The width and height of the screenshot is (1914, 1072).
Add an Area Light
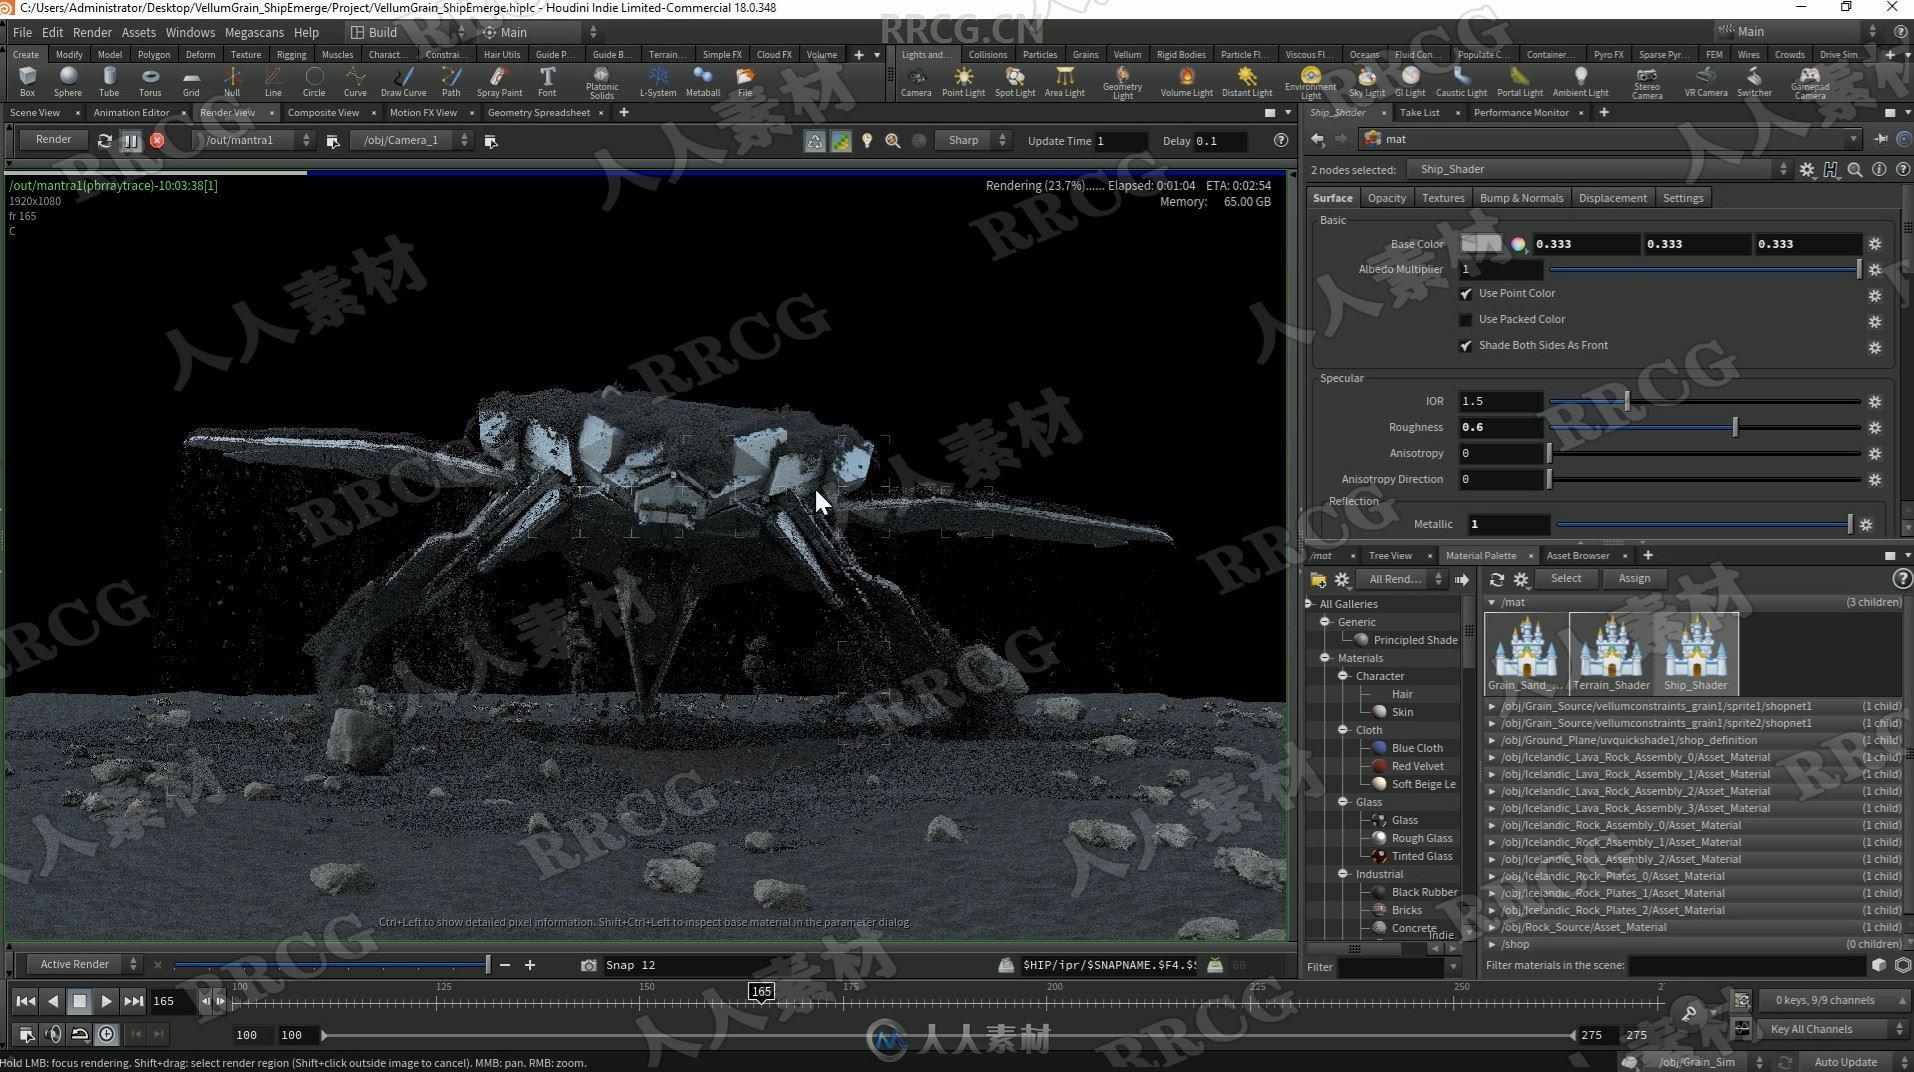point(1064,81)
